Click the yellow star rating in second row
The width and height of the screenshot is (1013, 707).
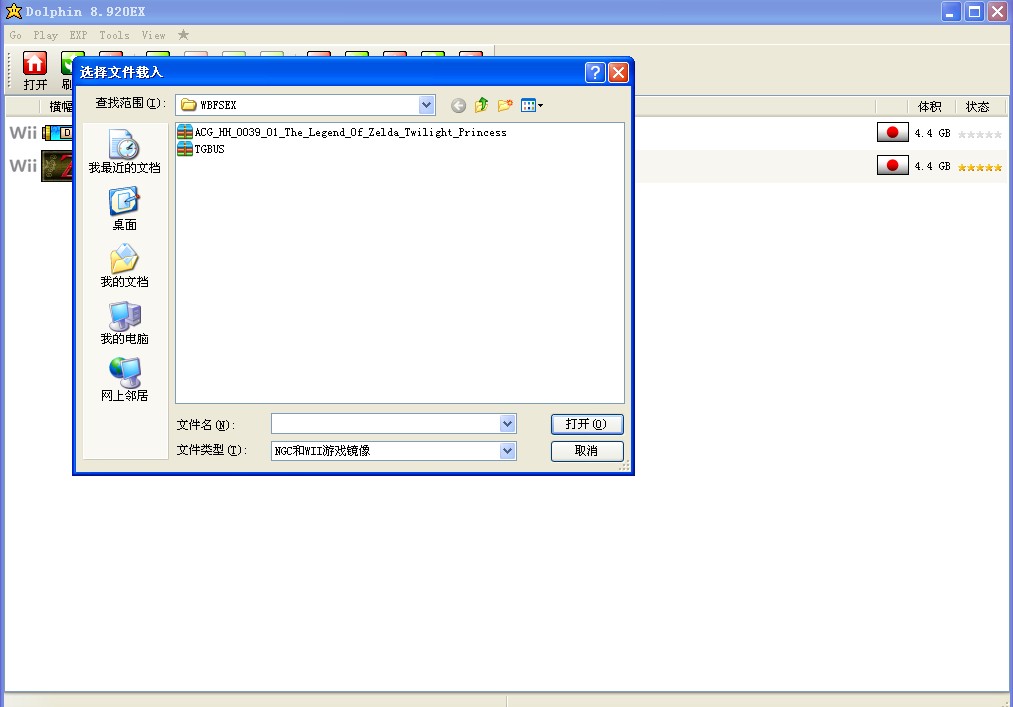click(979, 167)
